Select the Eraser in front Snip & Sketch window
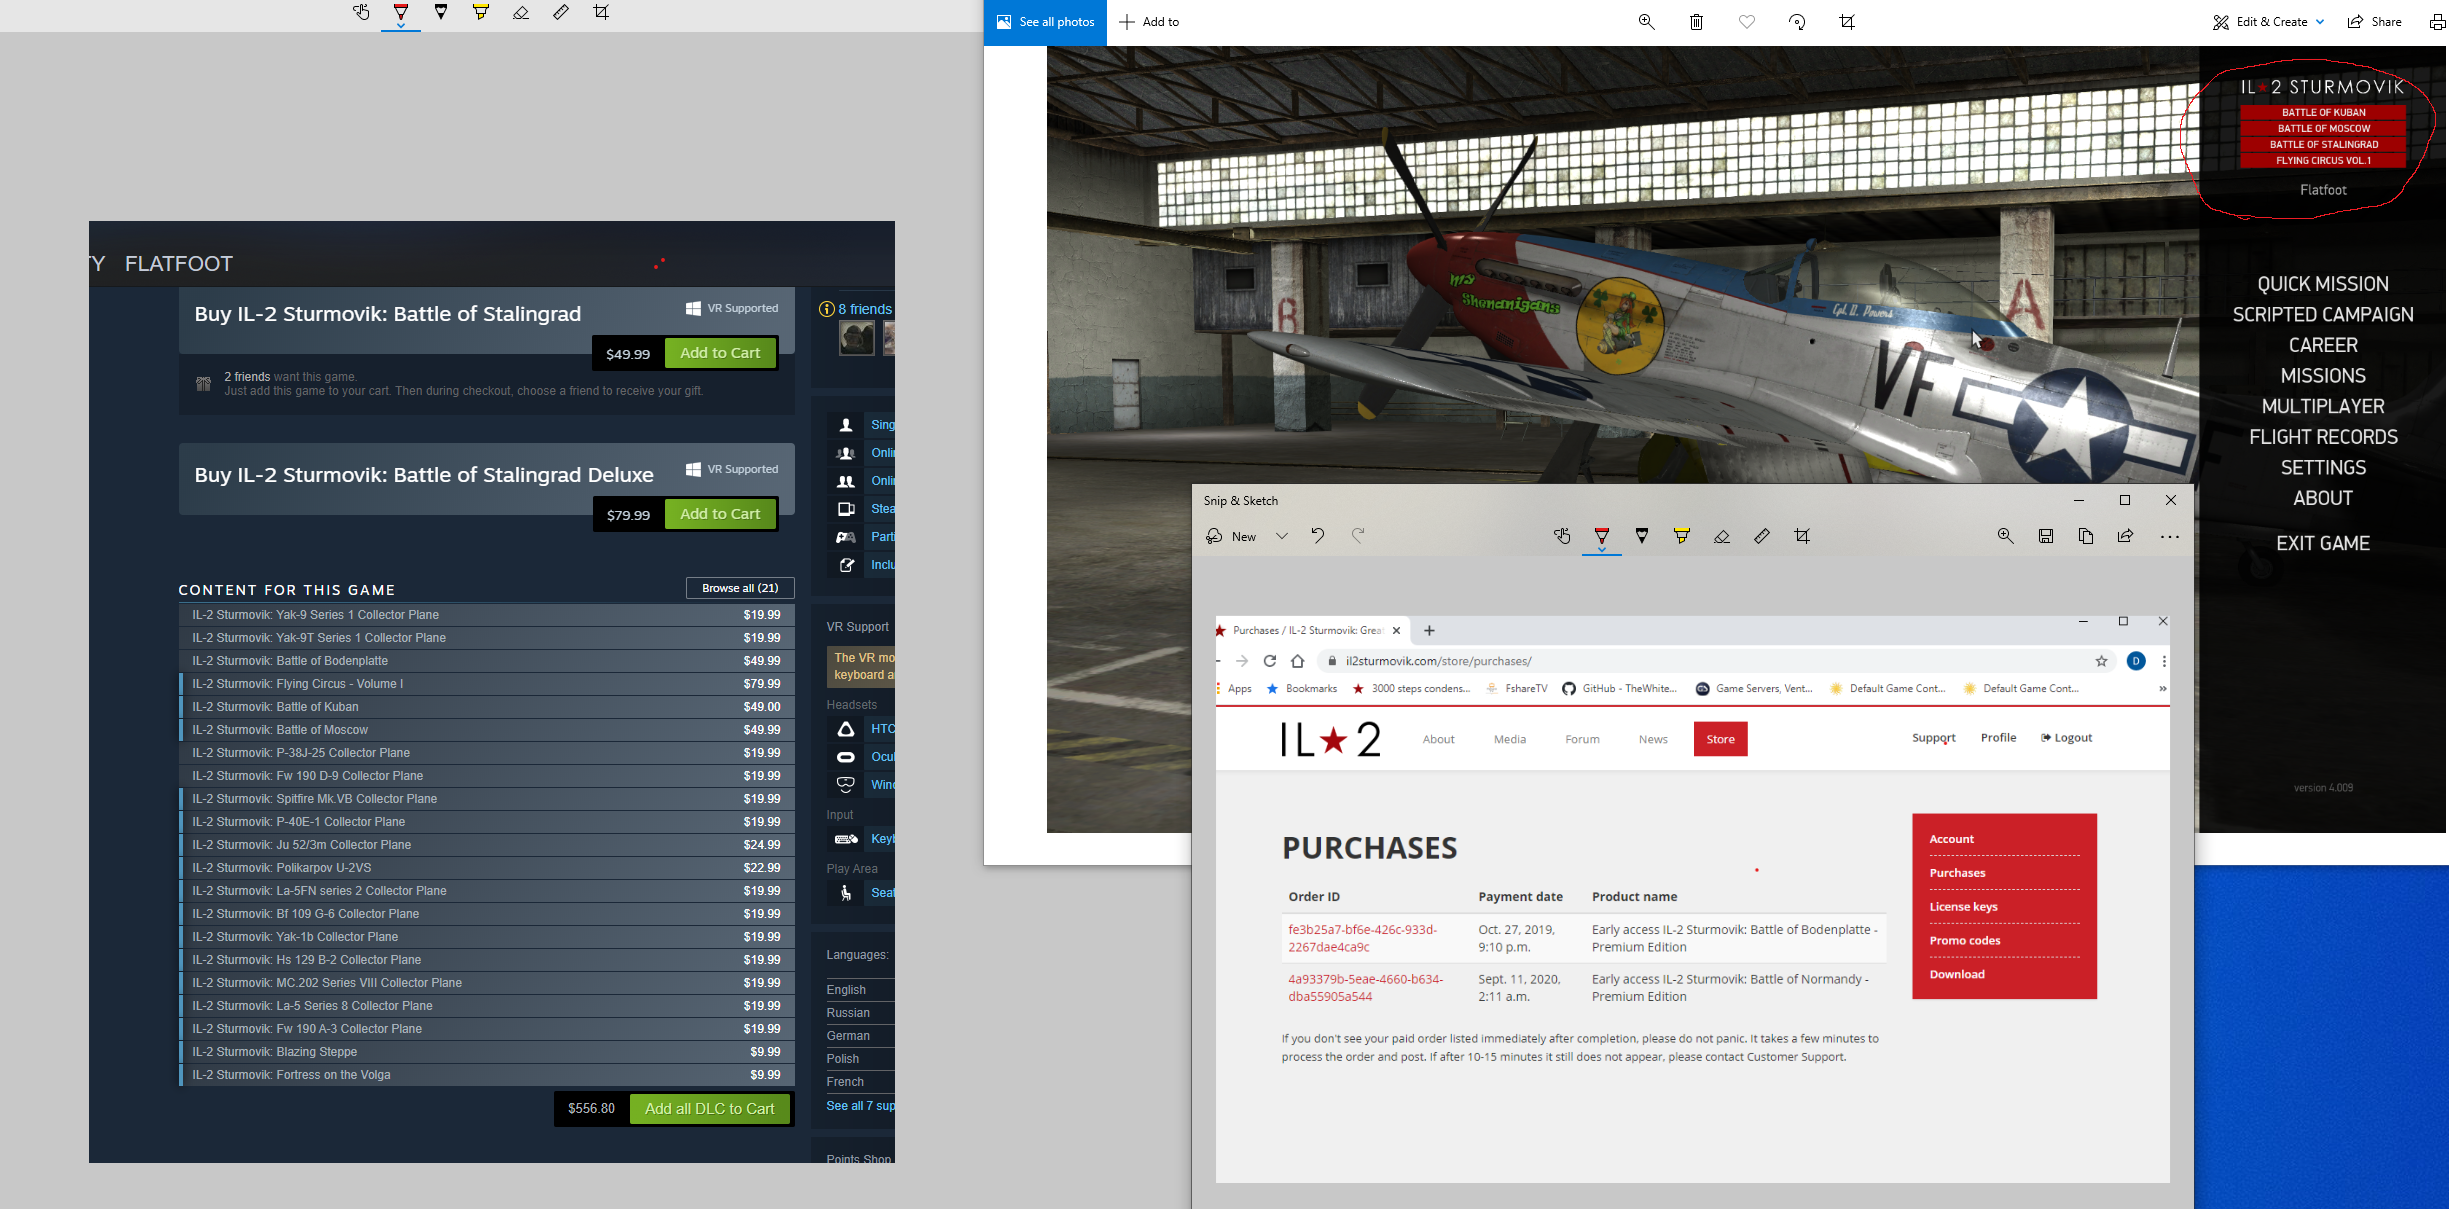 [1722, 536]
